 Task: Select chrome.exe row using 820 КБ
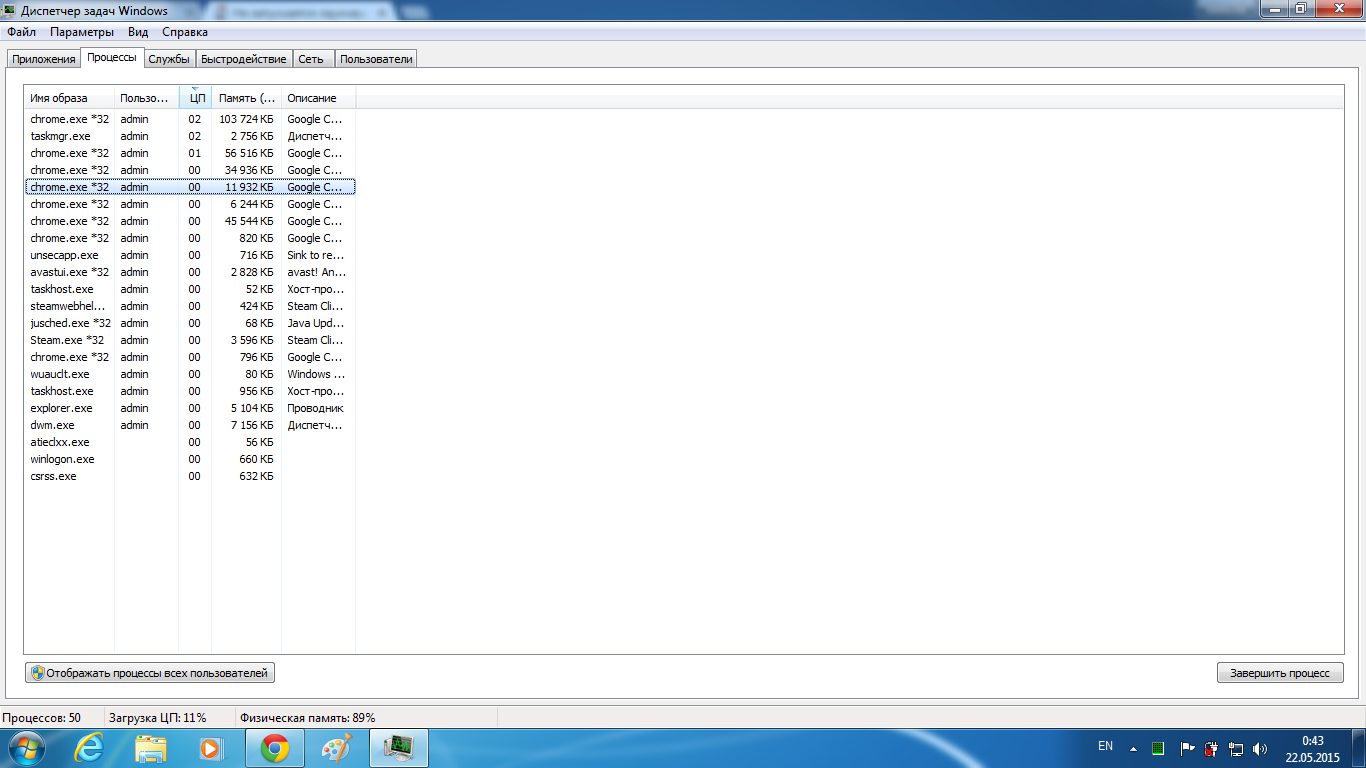click(190, 238)
